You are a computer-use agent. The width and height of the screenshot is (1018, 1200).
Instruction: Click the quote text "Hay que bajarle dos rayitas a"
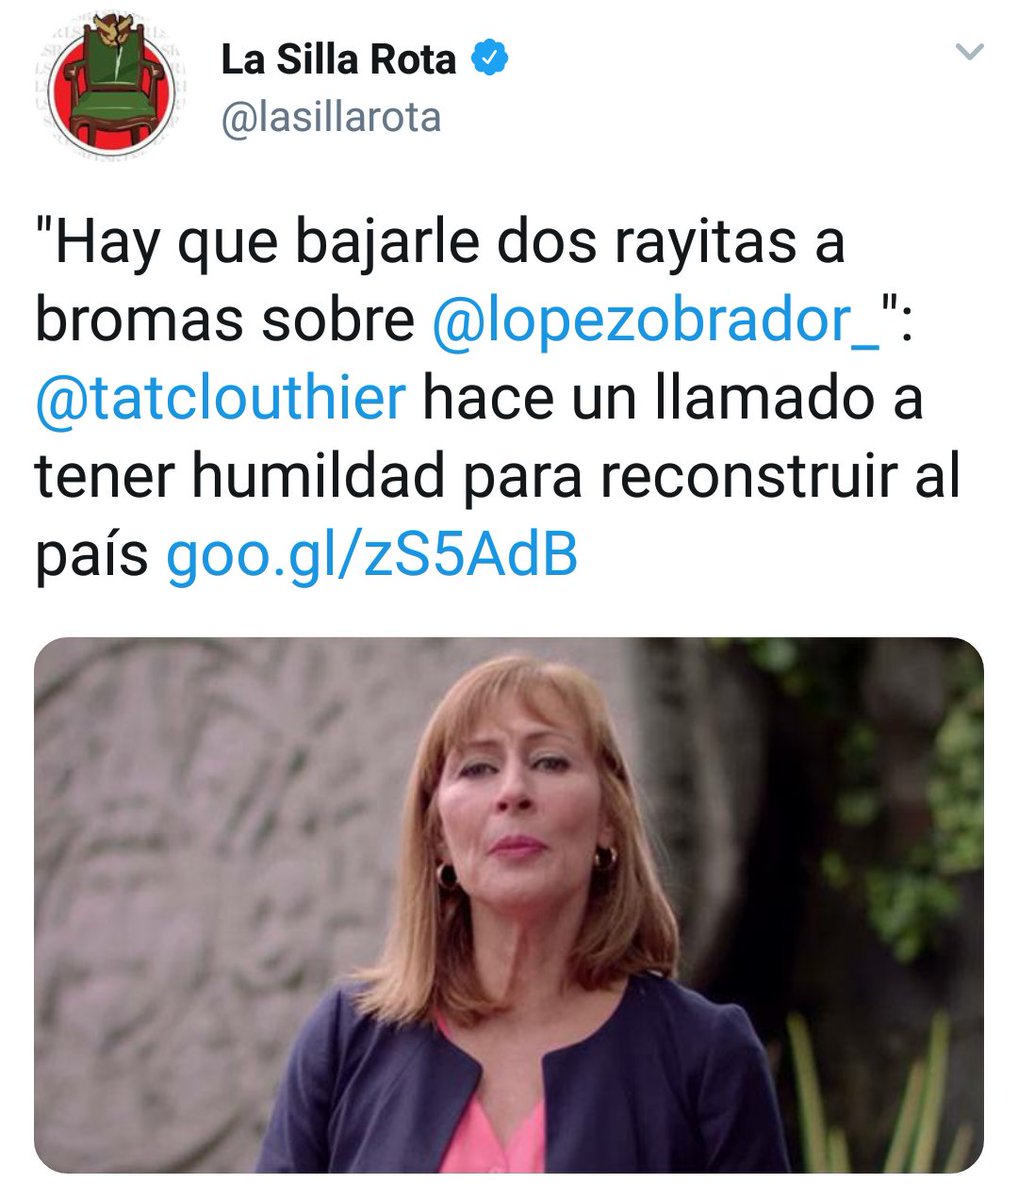click(441, 243)
